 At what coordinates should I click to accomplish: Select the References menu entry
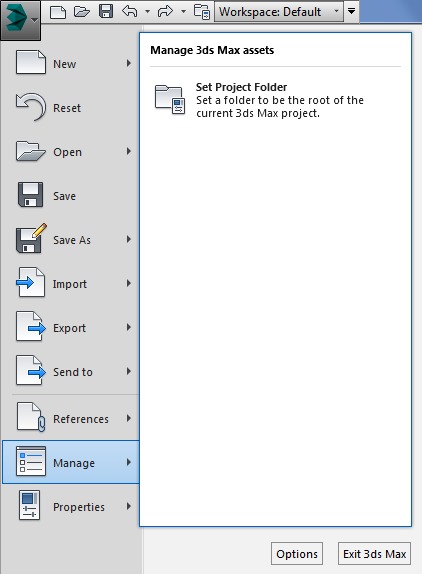[x=70, y=418]
